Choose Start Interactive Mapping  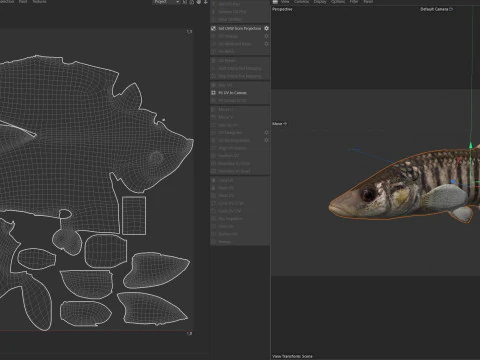point(240,68)
